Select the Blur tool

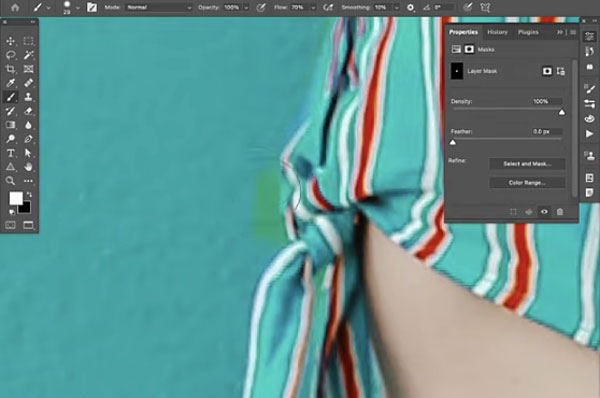[28, 125]
